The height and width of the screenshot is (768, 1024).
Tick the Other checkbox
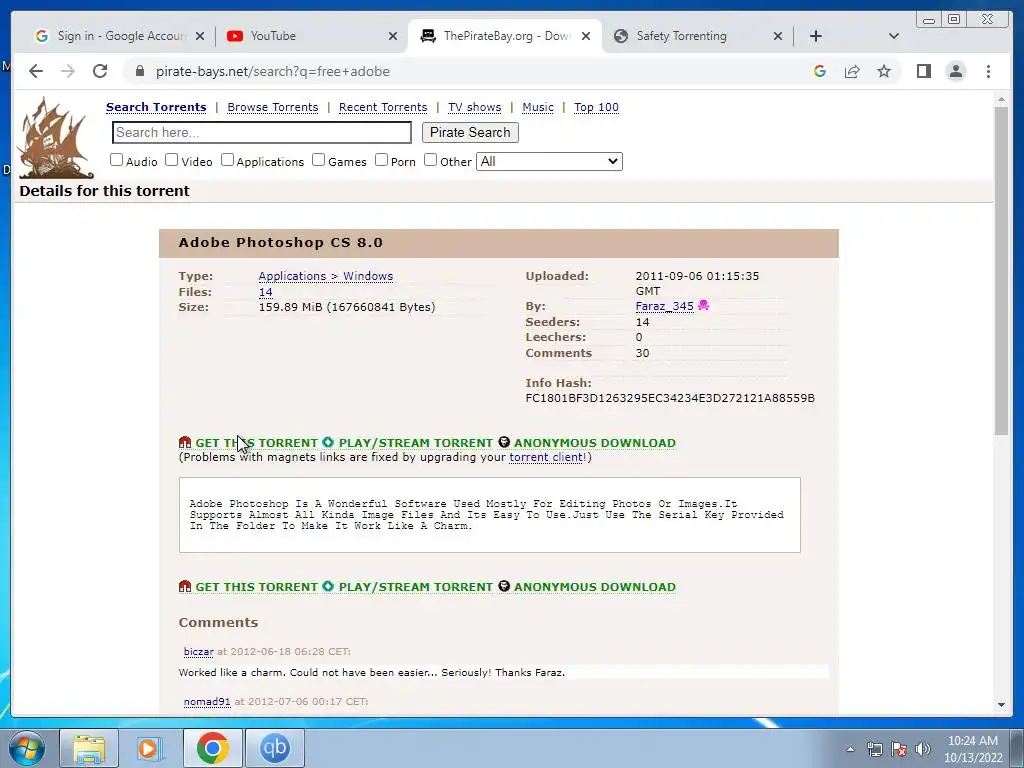click(x=430, y=160)
